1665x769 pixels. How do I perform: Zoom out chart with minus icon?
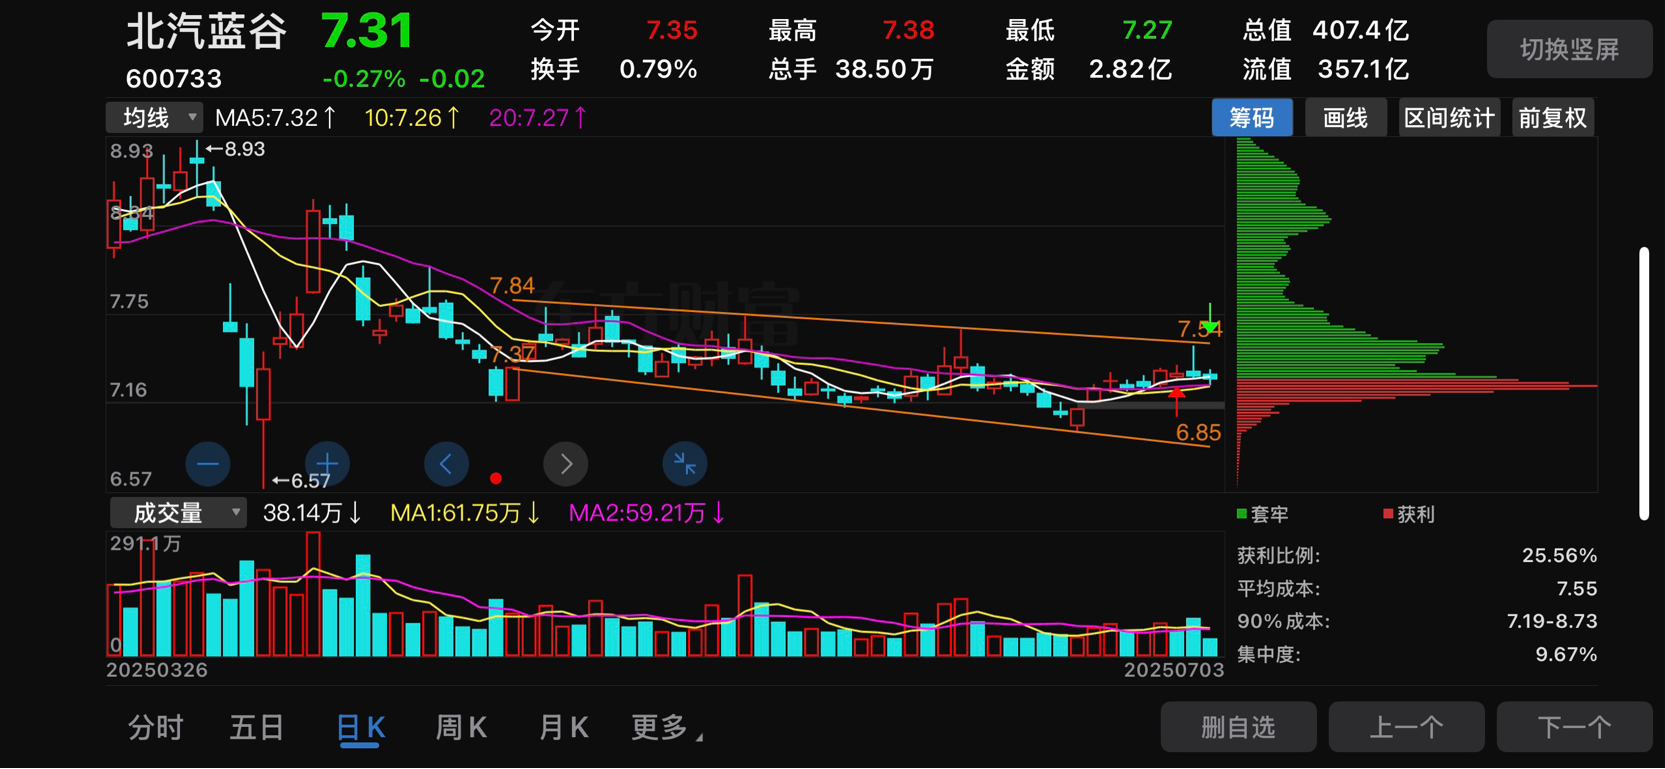pyautogui.click(x=208, y=464)
